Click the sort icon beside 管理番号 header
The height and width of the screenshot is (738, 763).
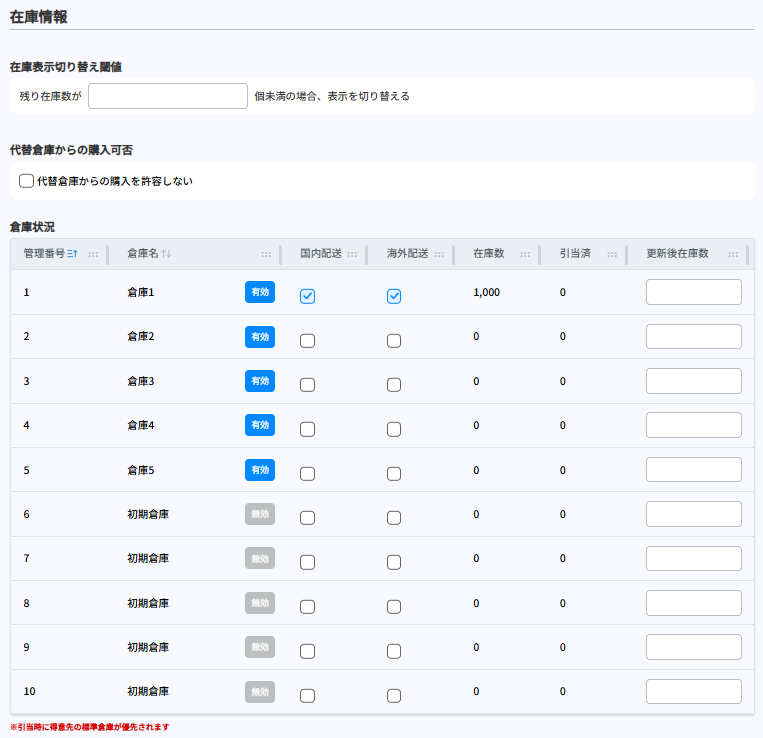pos(72,254)
